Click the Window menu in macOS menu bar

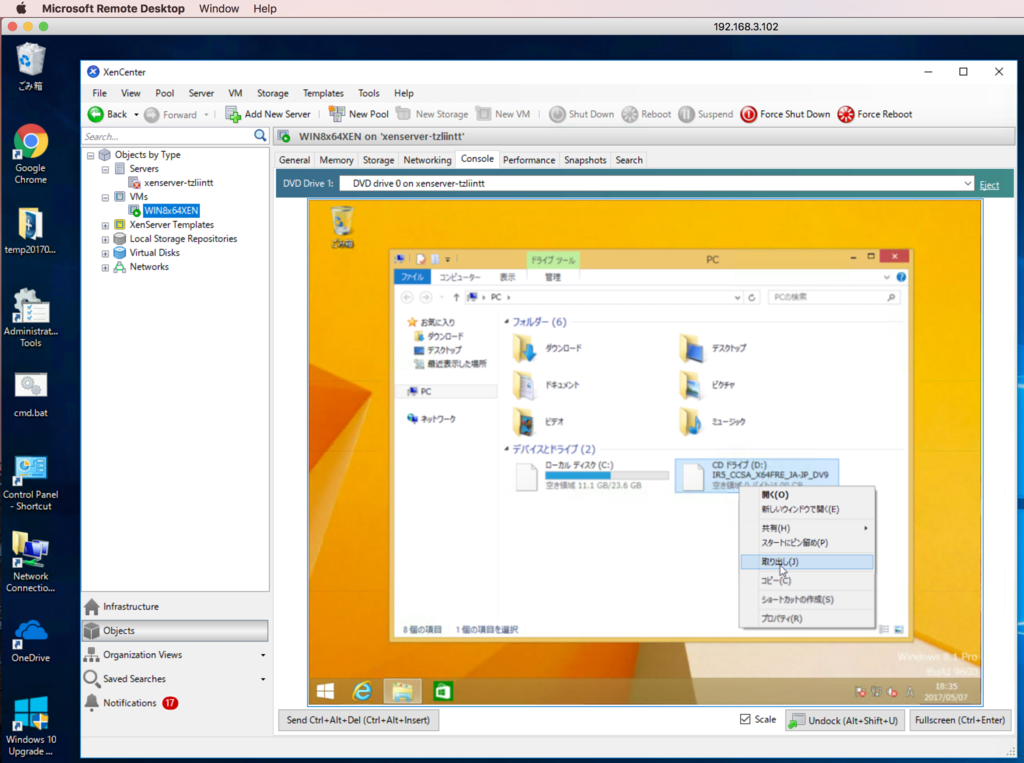(x=219, y=8)
